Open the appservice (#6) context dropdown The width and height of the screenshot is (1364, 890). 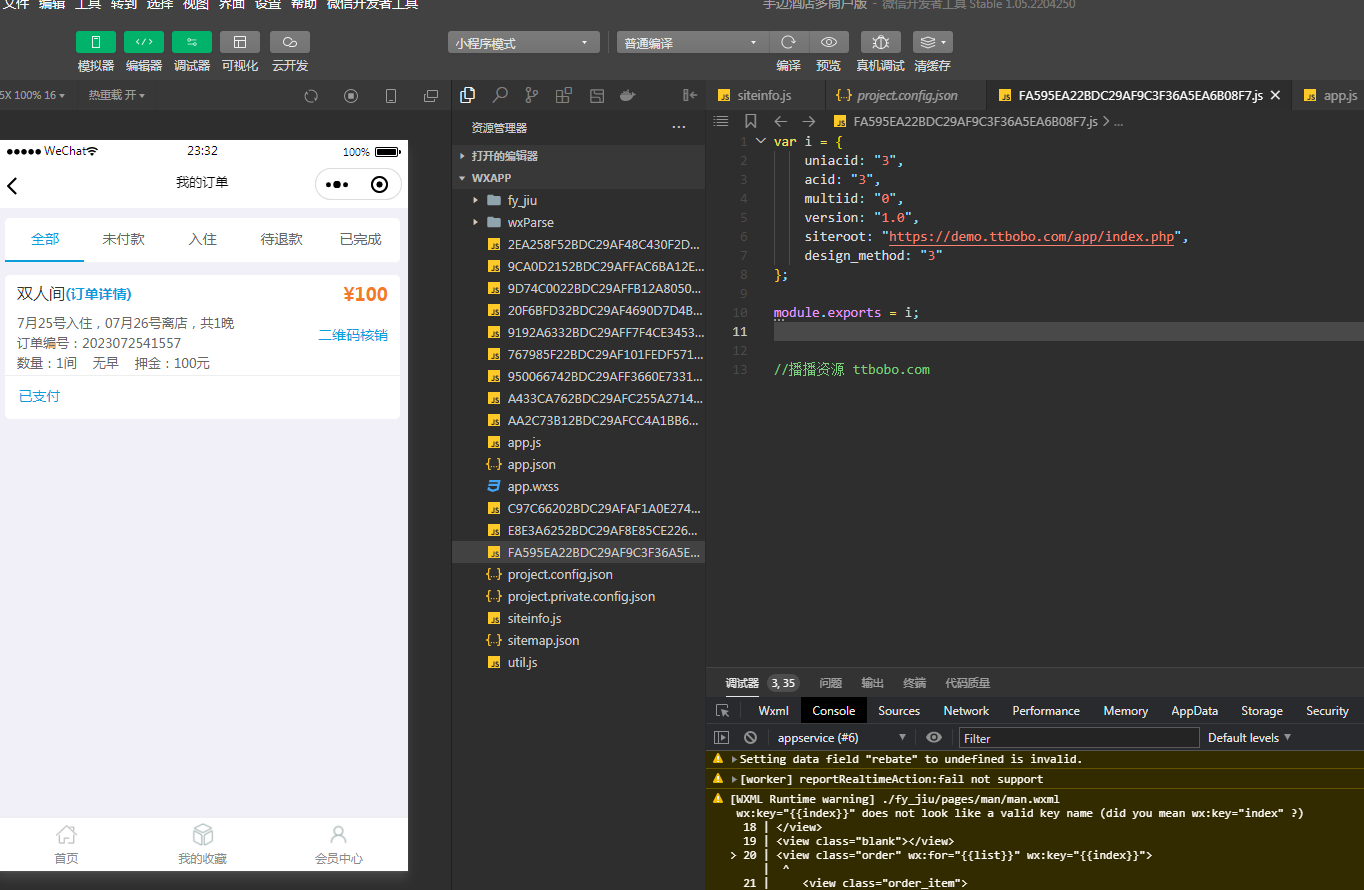click(x=841, y=738)
